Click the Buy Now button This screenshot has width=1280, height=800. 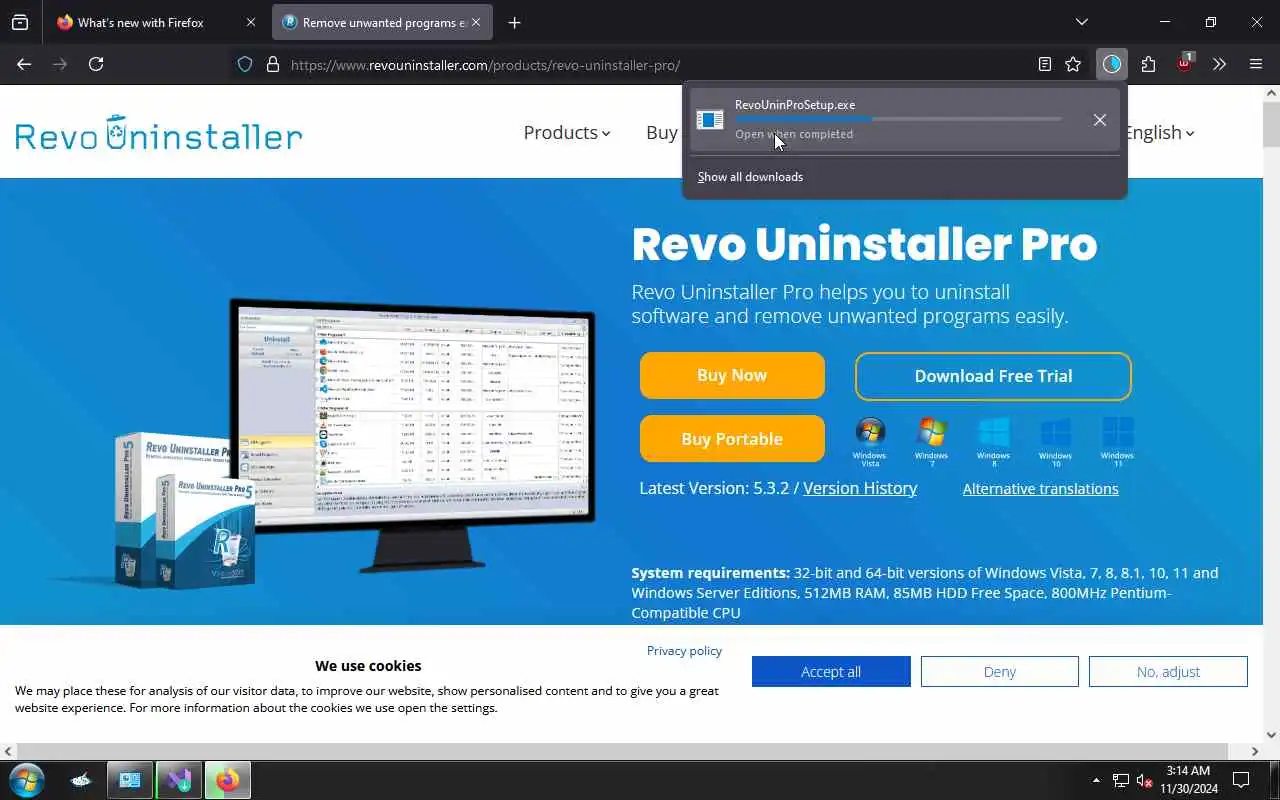click(732, 375)
